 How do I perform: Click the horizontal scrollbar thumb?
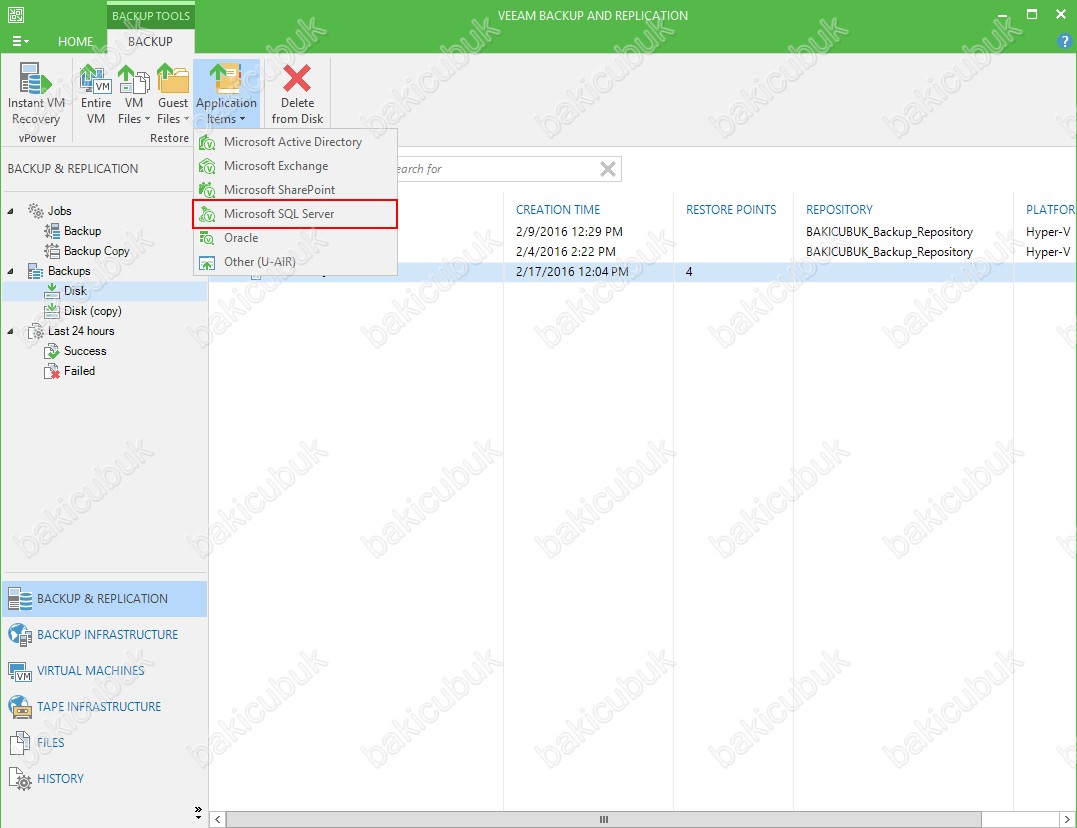point(604,819)
